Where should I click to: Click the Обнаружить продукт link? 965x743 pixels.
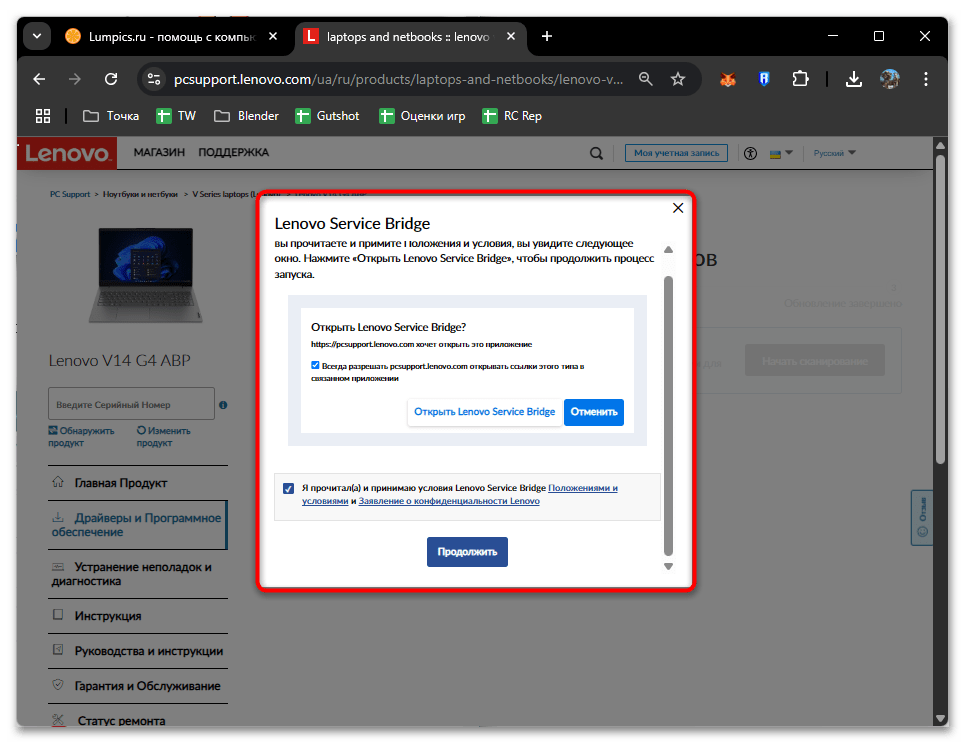pos(81,436)
